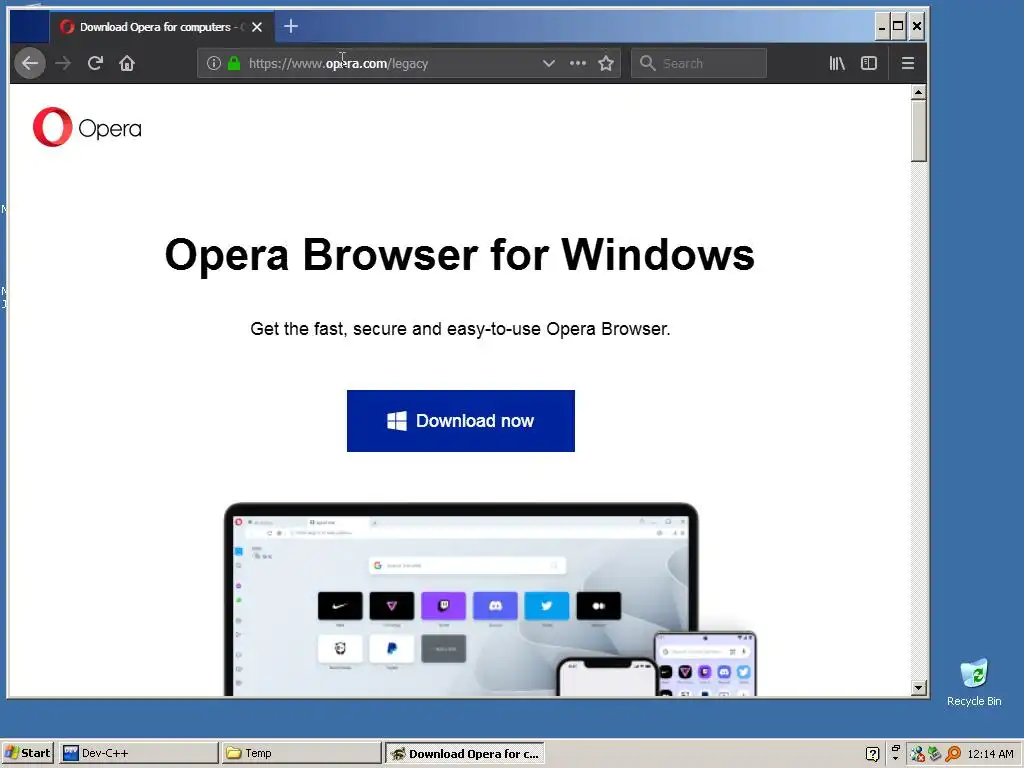Click the page scrollbar up arrow
Screen dimensions: 1024x768
(919, 92)
